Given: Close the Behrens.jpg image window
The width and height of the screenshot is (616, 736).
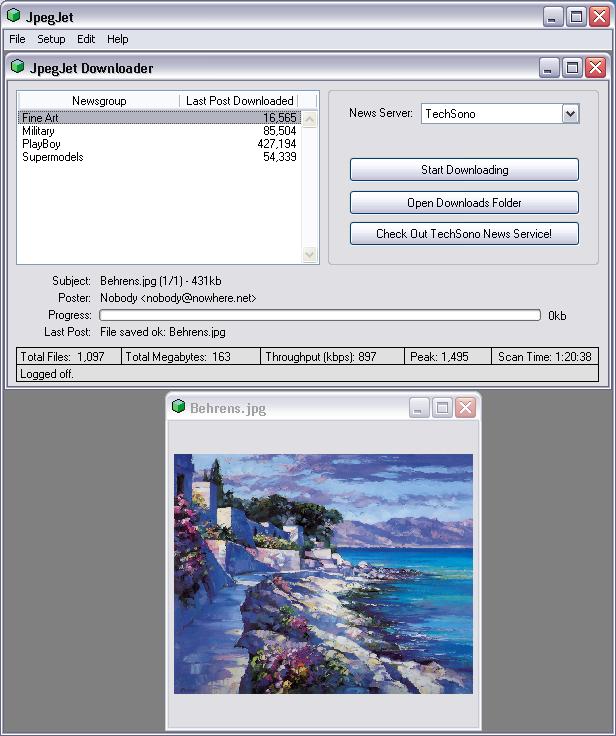Looking at the screenshot, I should coord(466,407).
